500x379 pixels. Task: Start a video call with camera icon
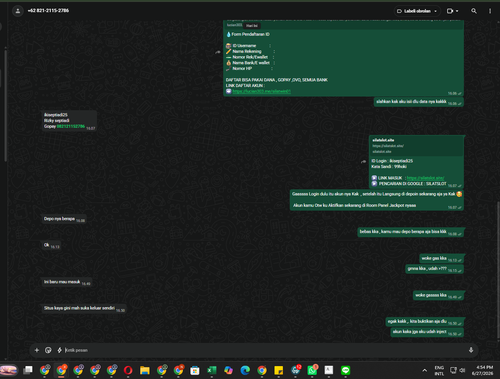click(x=450, y=11)
